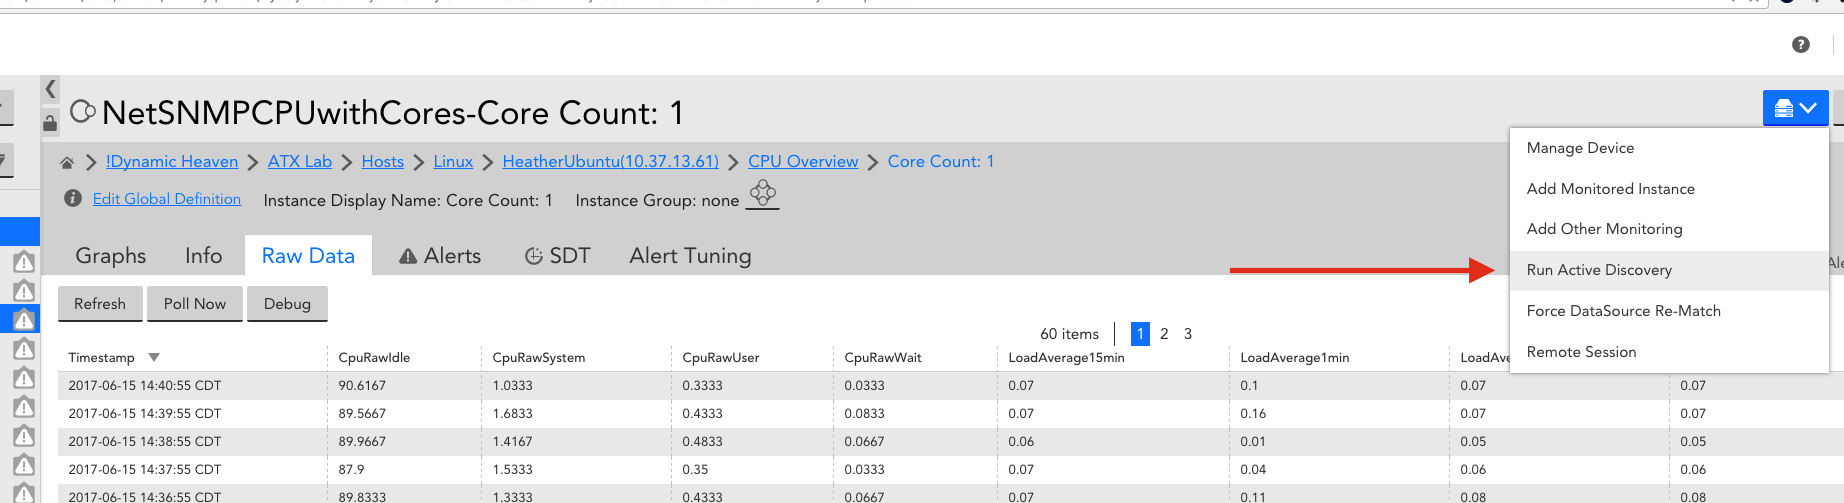The width and height of the screenshot is (1844, 503).
Task: Click the Debug button
Action: pyautogui.click(x=287, y=304)
